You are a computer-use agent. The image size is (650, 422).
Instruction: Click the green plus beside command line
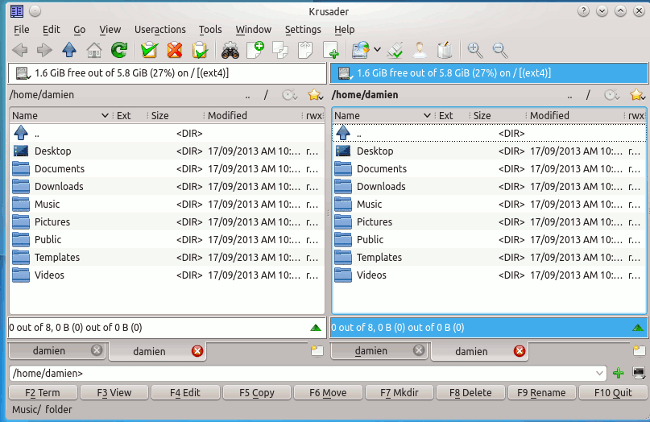click(x=618, y=373)
